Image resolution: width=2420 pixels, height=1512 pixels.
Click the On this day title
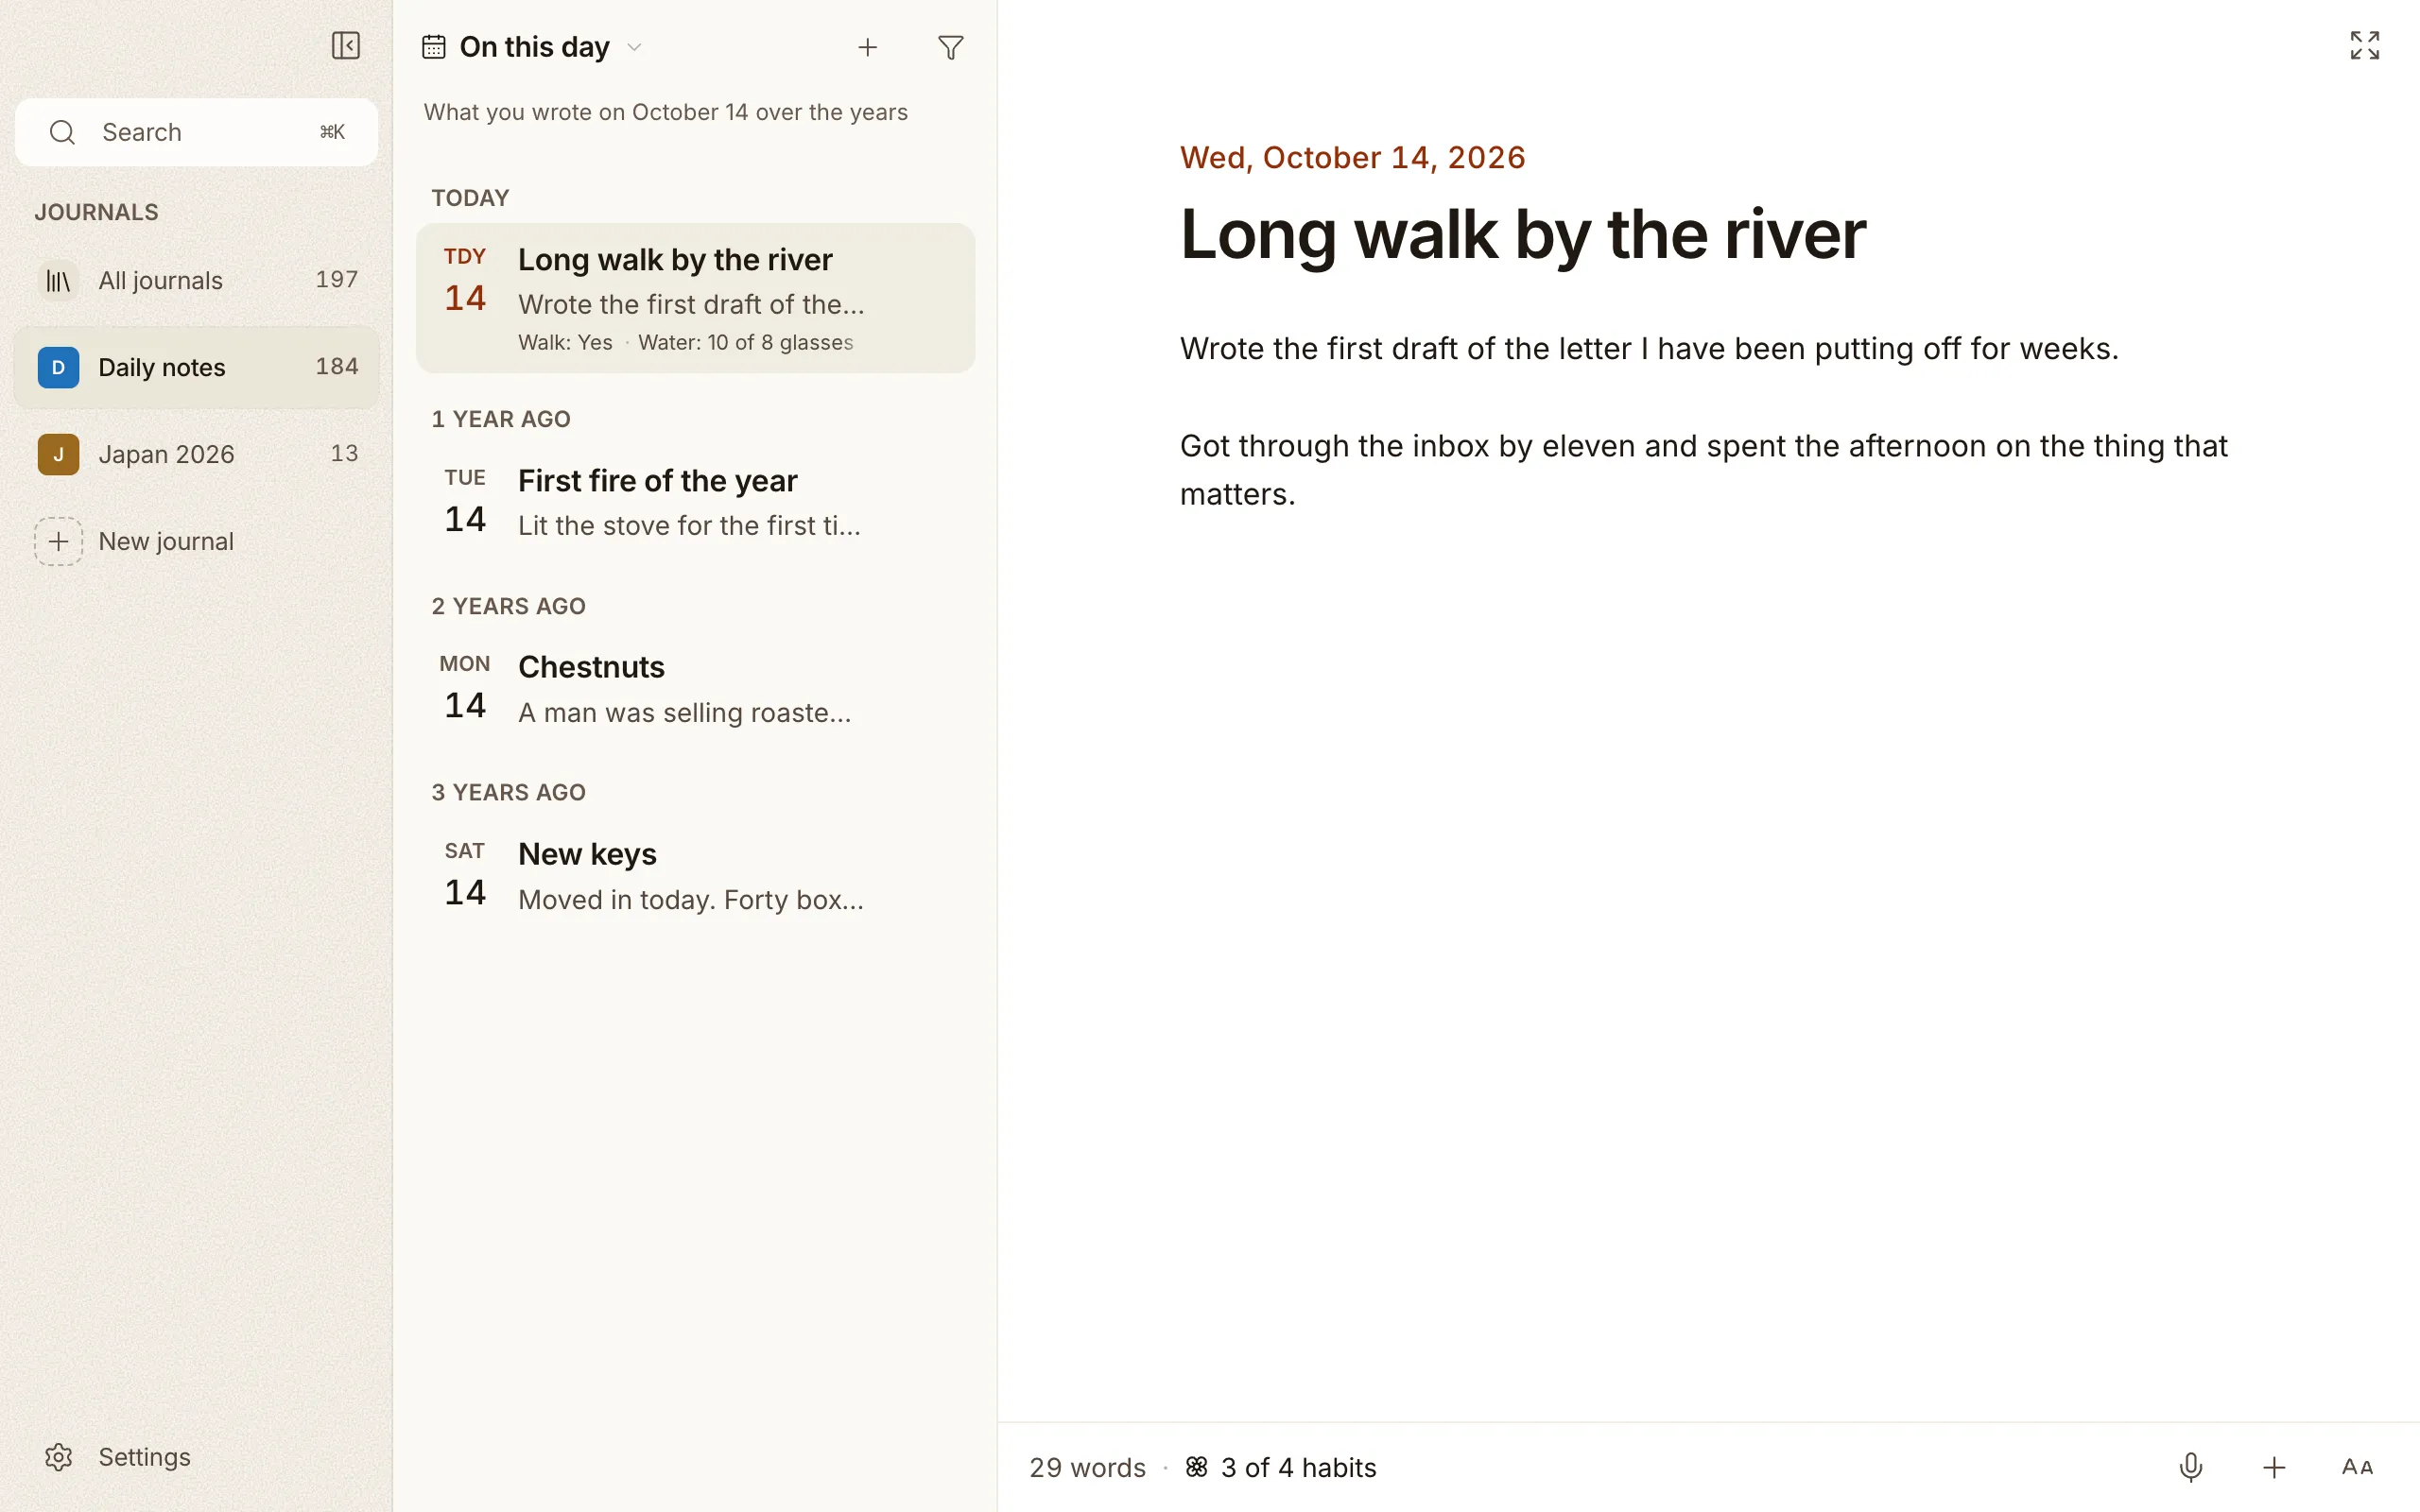pyautogui.click(x=534, y=47)
